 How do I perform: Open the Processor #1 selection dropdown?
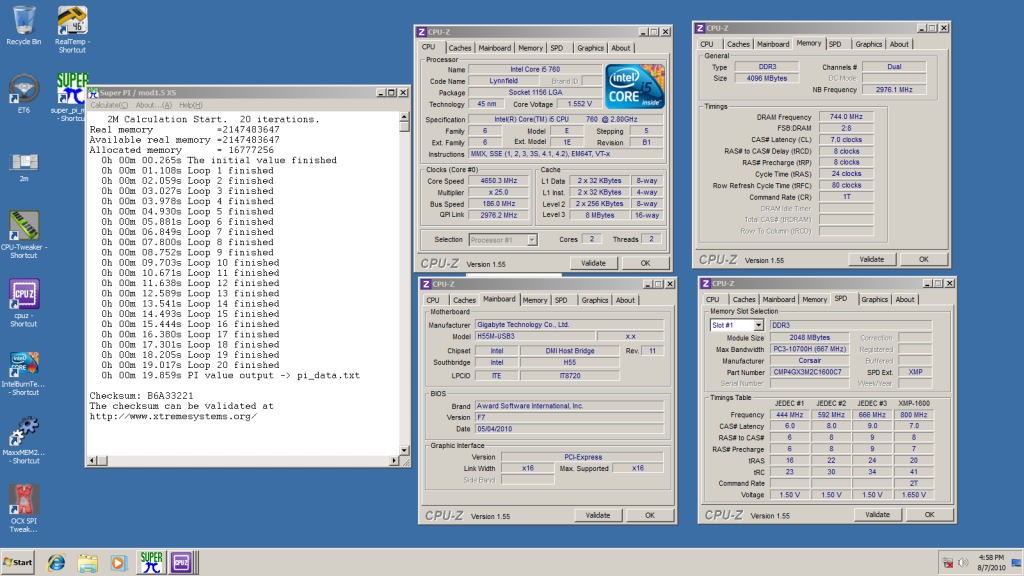pos(532,239)
